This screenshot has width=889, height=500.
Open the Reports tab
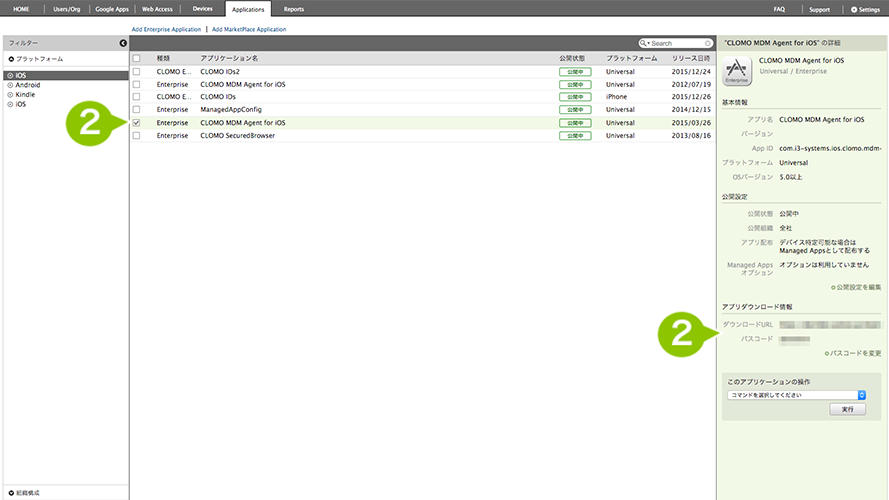pos(294,9)
